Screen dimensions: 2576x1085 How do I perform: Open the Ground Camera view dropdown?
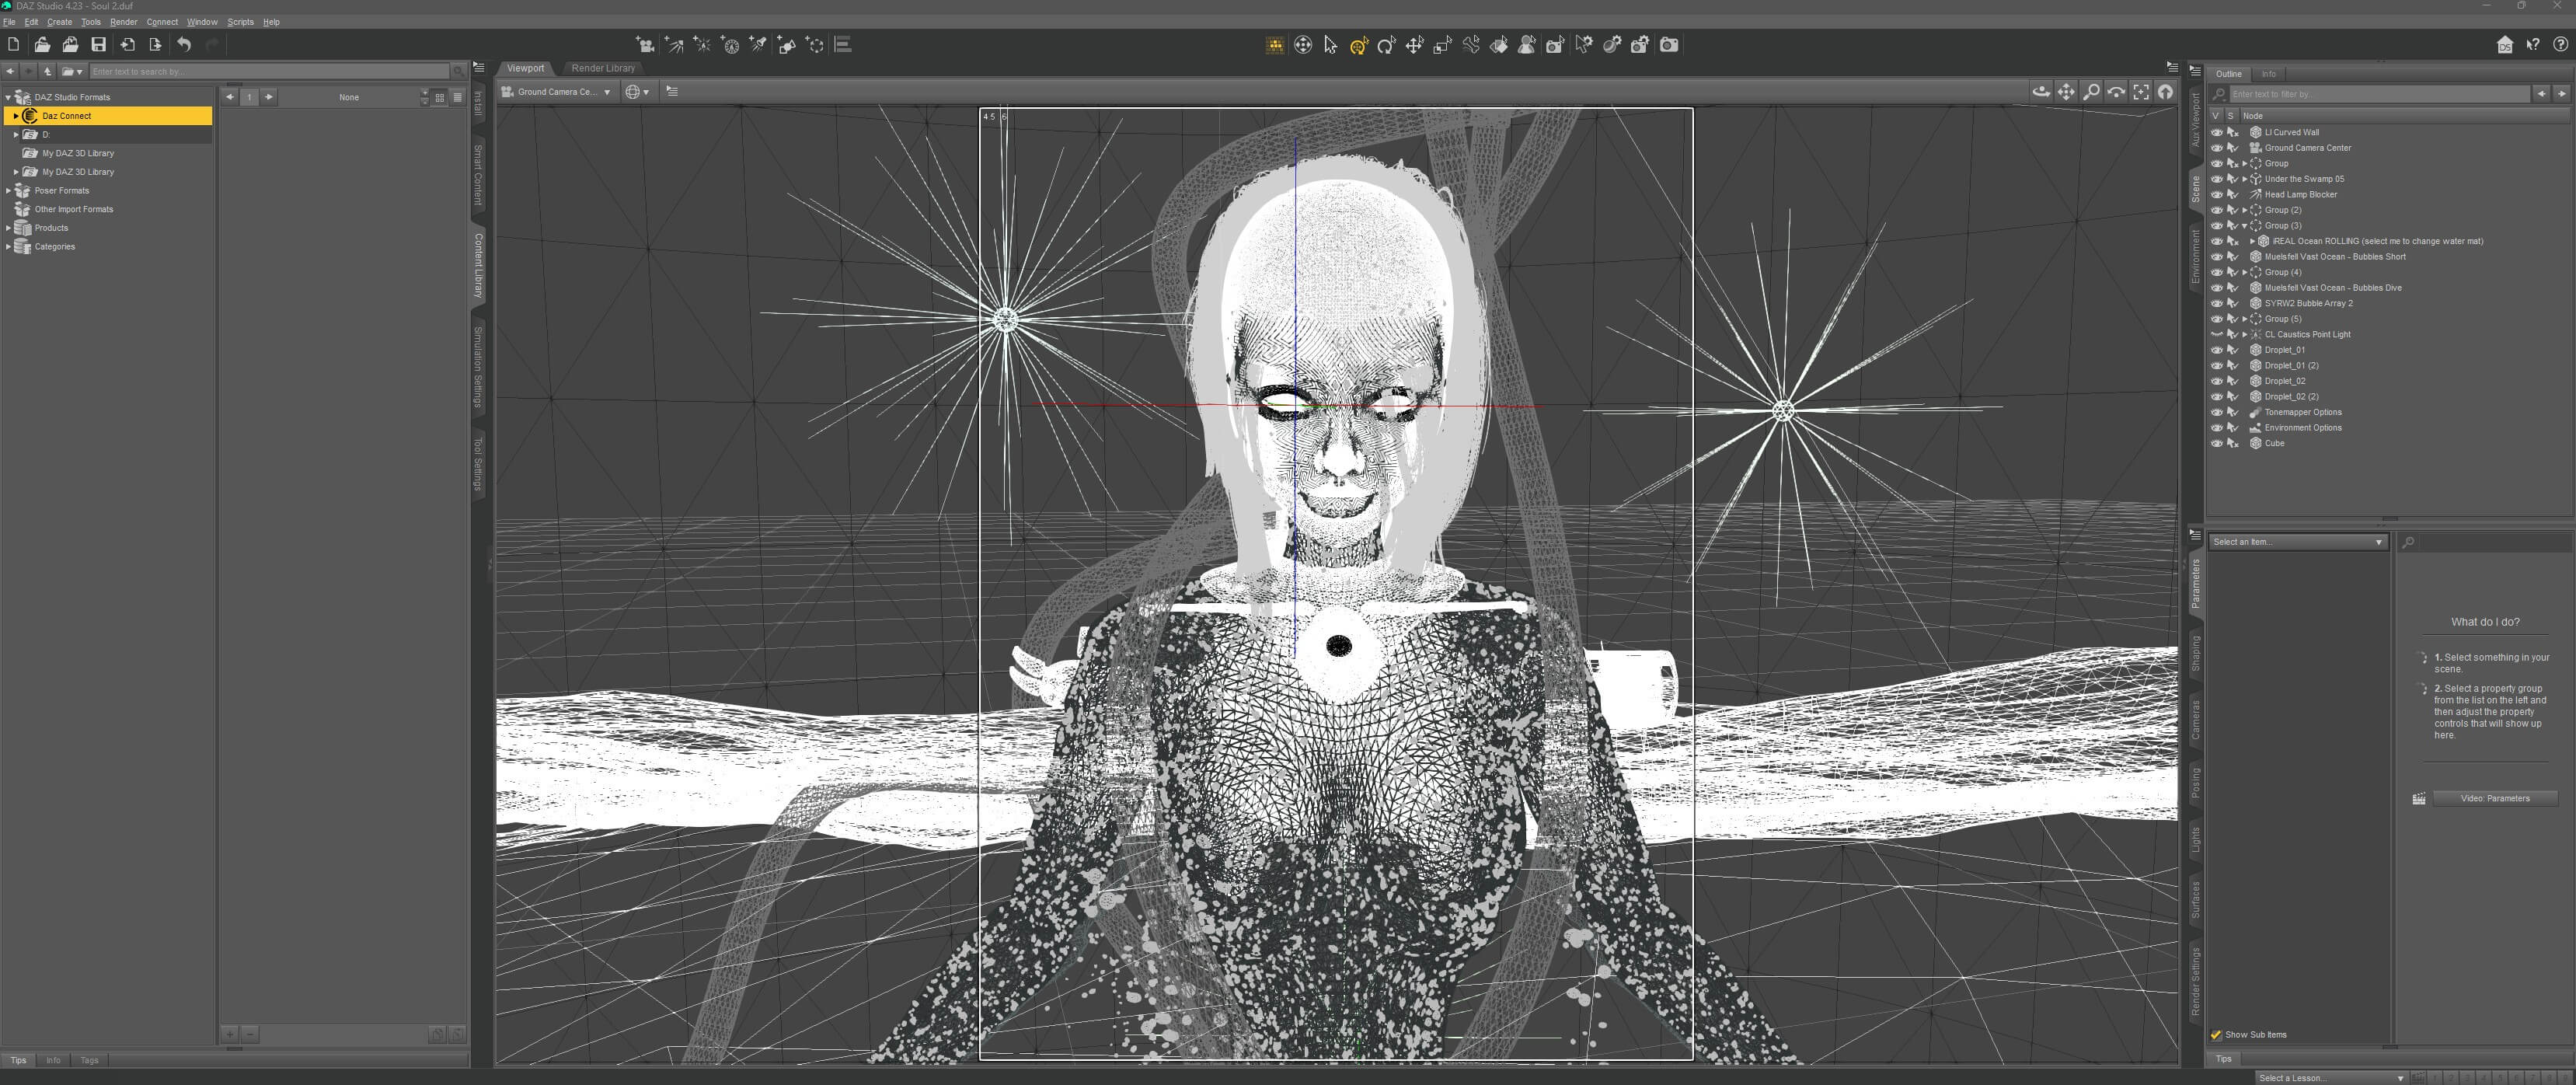pyautogui.click(x=557, y=92)
